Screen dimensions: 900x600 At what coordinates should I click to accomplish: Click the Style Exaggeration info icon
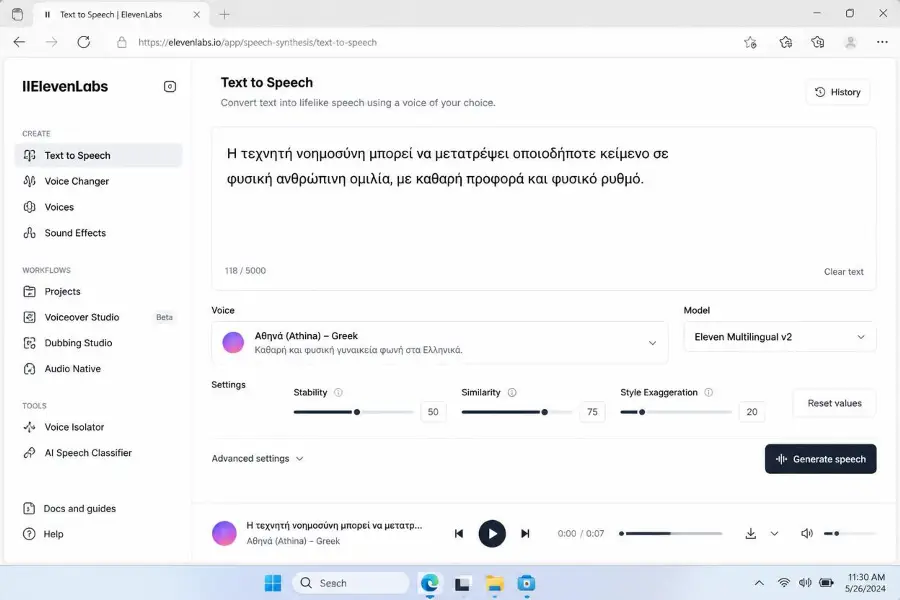[709, 393]
